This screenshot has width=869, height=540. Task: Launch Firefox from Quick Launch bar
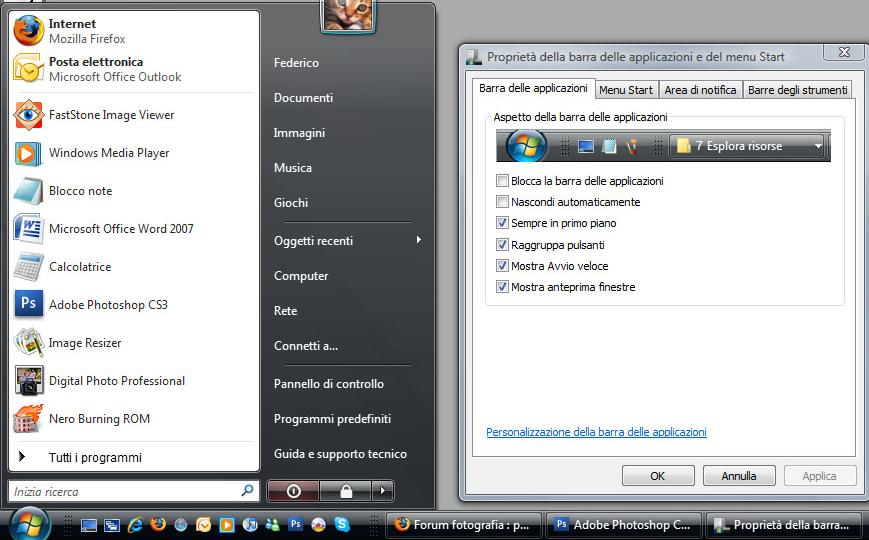pos(158,524)
